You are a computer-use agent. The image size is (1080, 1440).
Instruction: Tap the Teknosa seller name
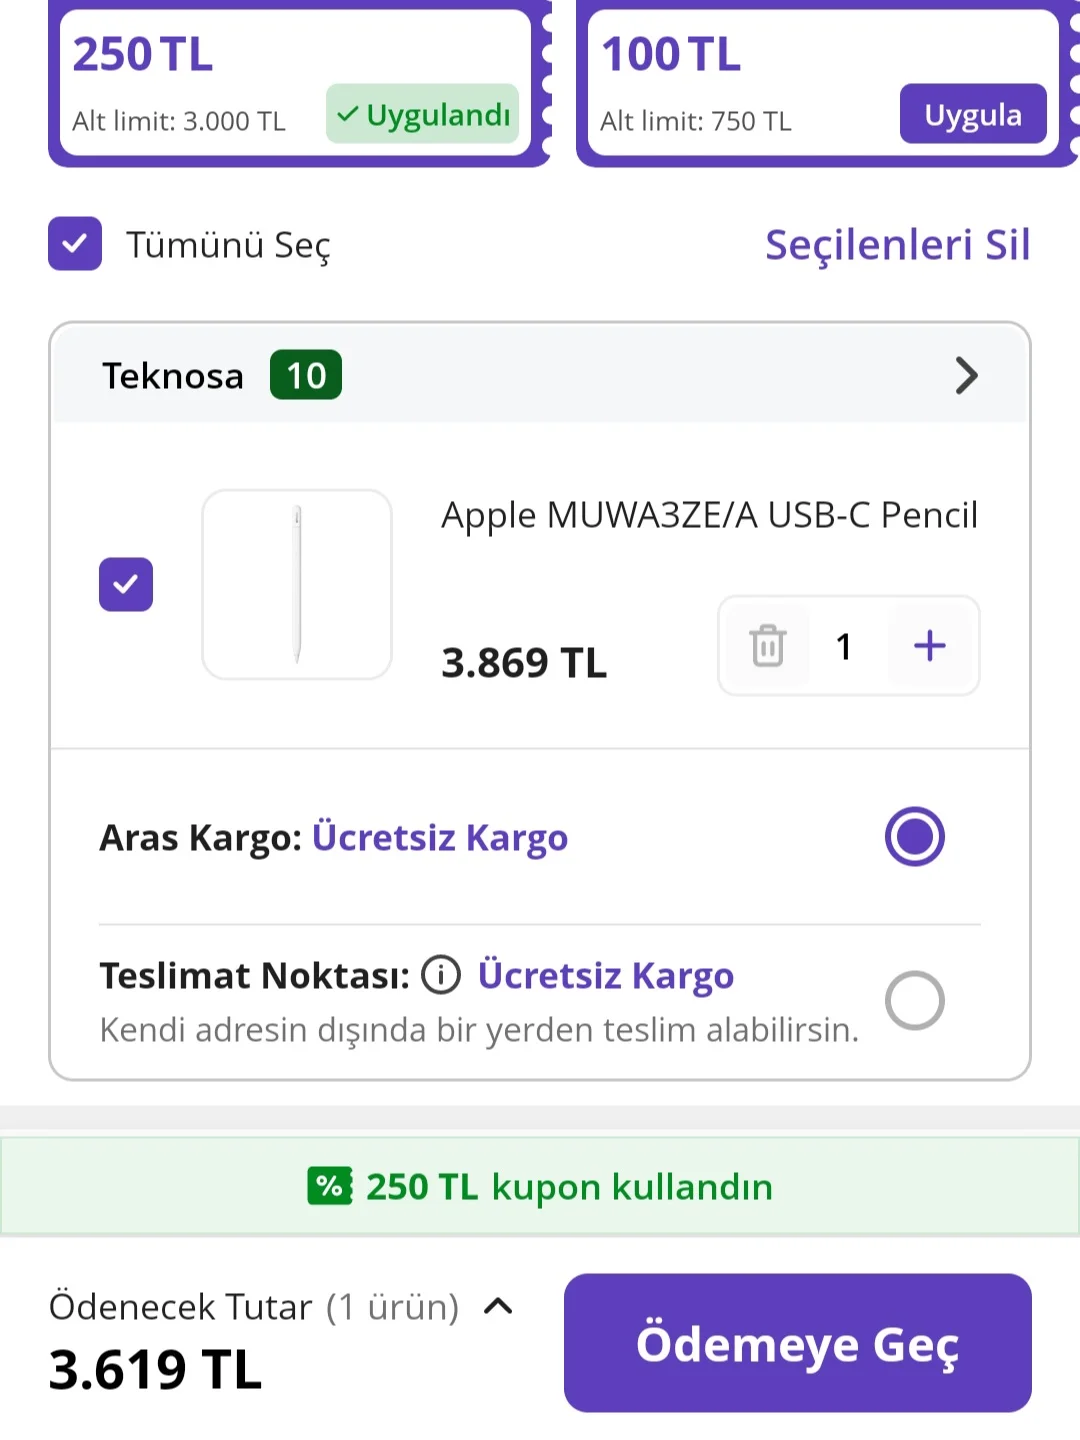click(173, 376)
